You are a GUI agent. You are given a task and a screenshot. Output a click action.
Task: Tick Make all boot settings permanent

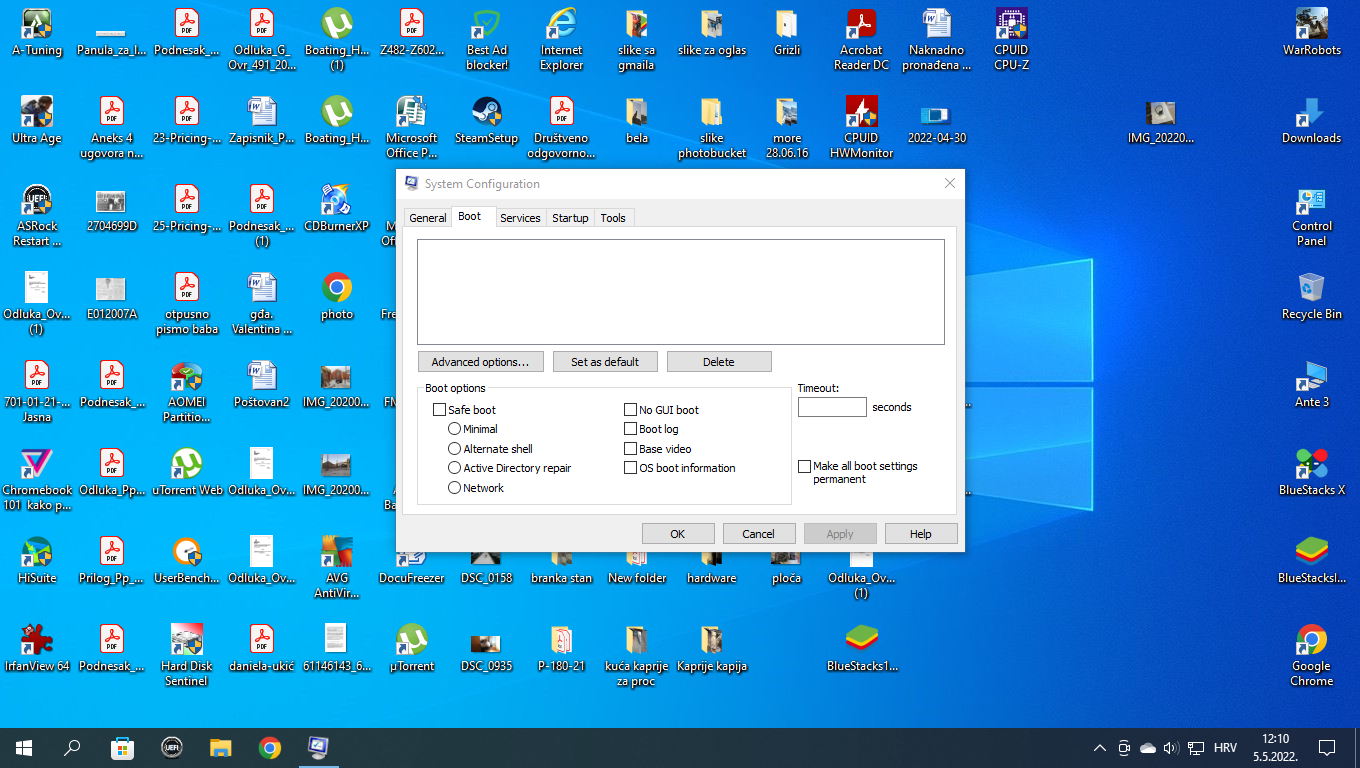805,467
